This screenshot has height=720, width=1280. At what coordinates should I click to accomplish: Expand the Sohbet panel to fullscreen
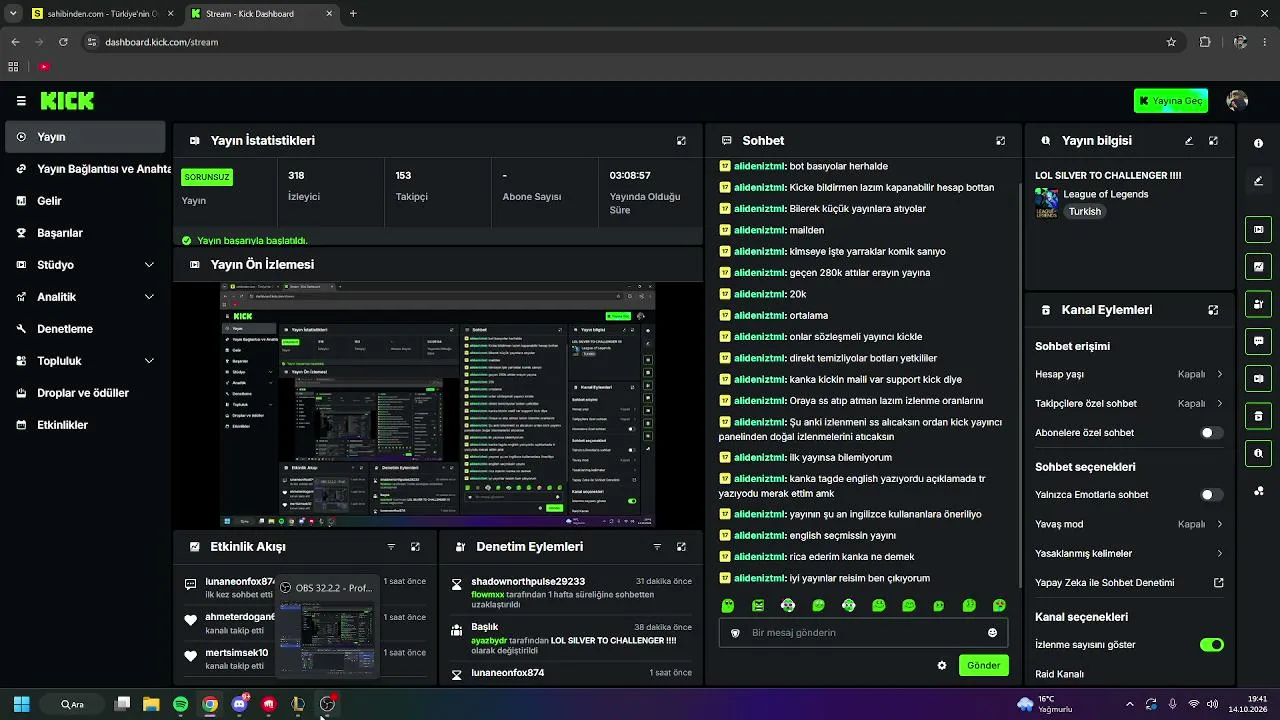(x=1000, y=141)
